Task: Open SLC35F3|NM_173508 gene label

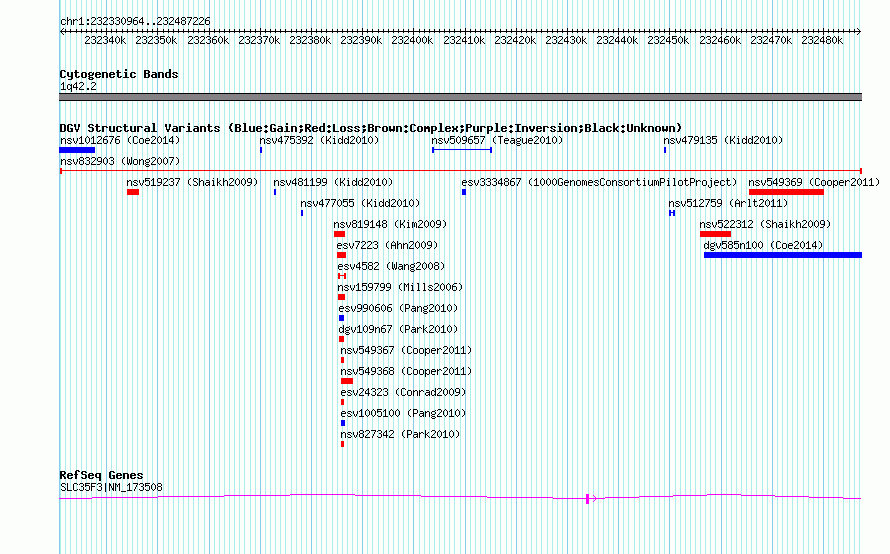Action: (x=111, y=487)
